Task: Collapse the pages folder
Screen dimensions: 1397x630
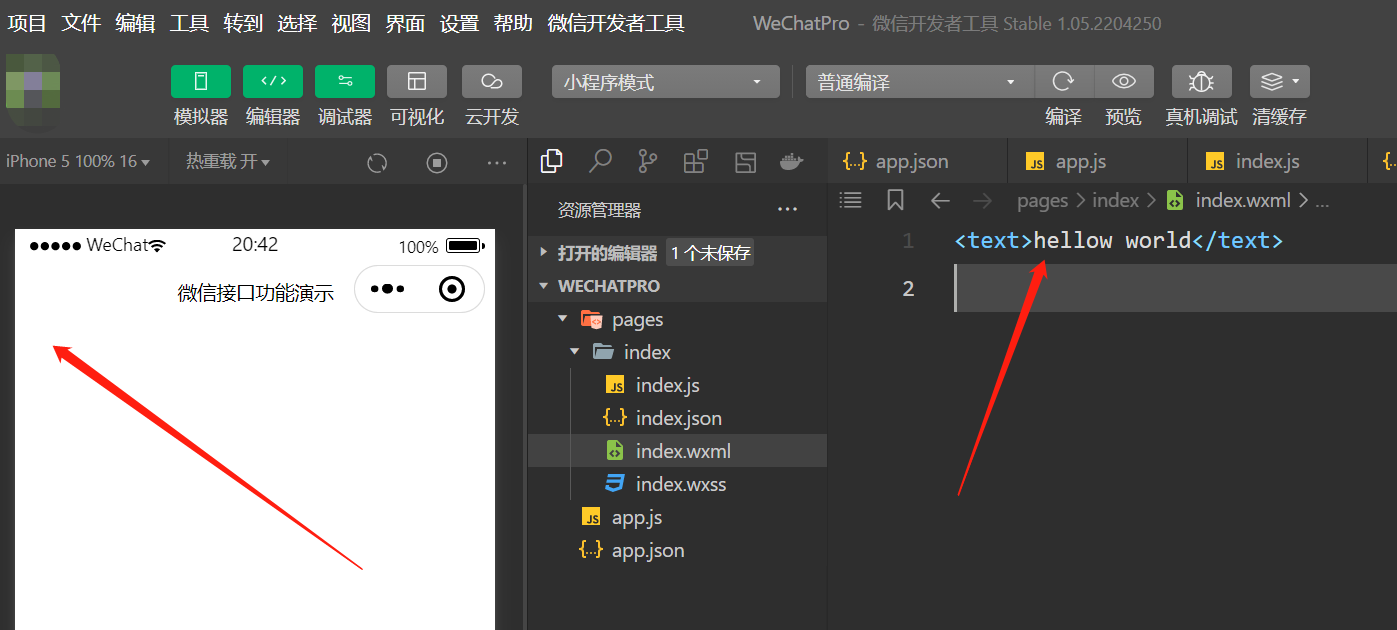Action: 677,319
